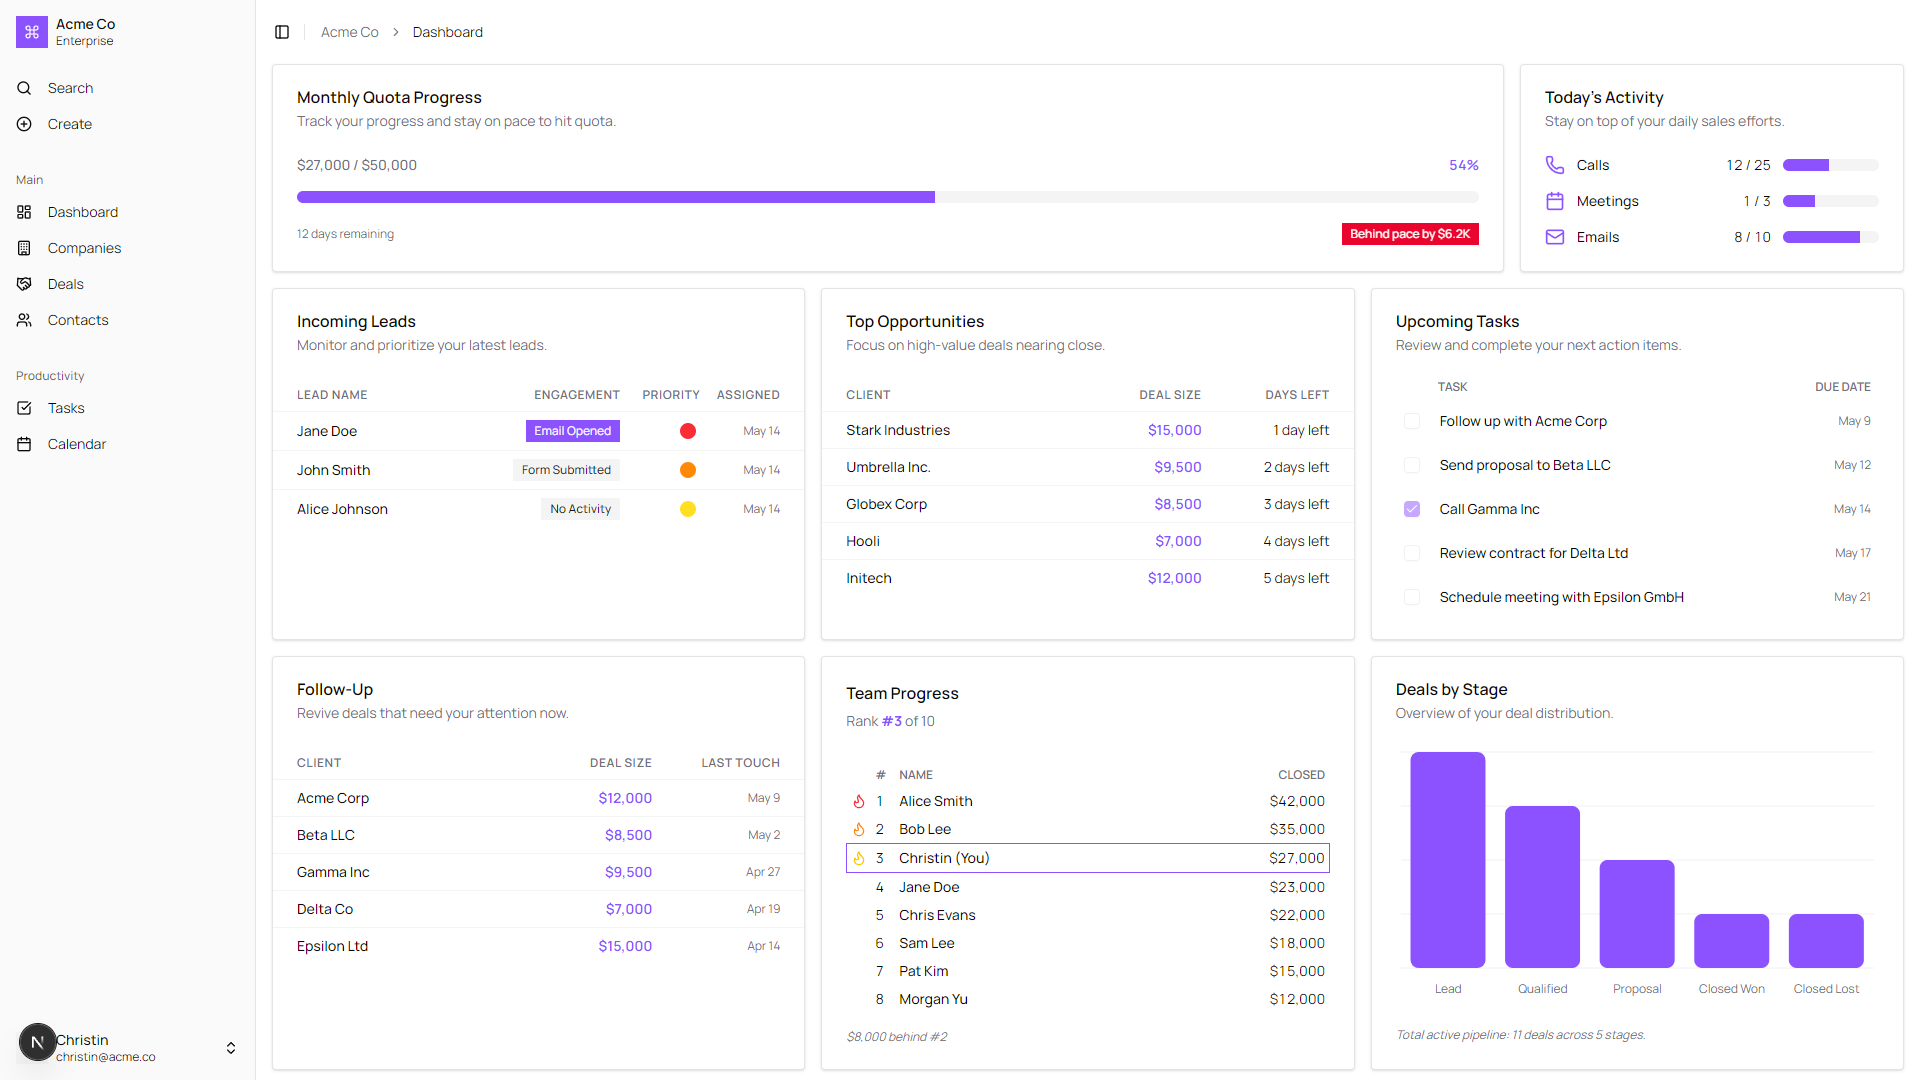
Task: Open the Deals sidebar item
Action: pos(128,284)
